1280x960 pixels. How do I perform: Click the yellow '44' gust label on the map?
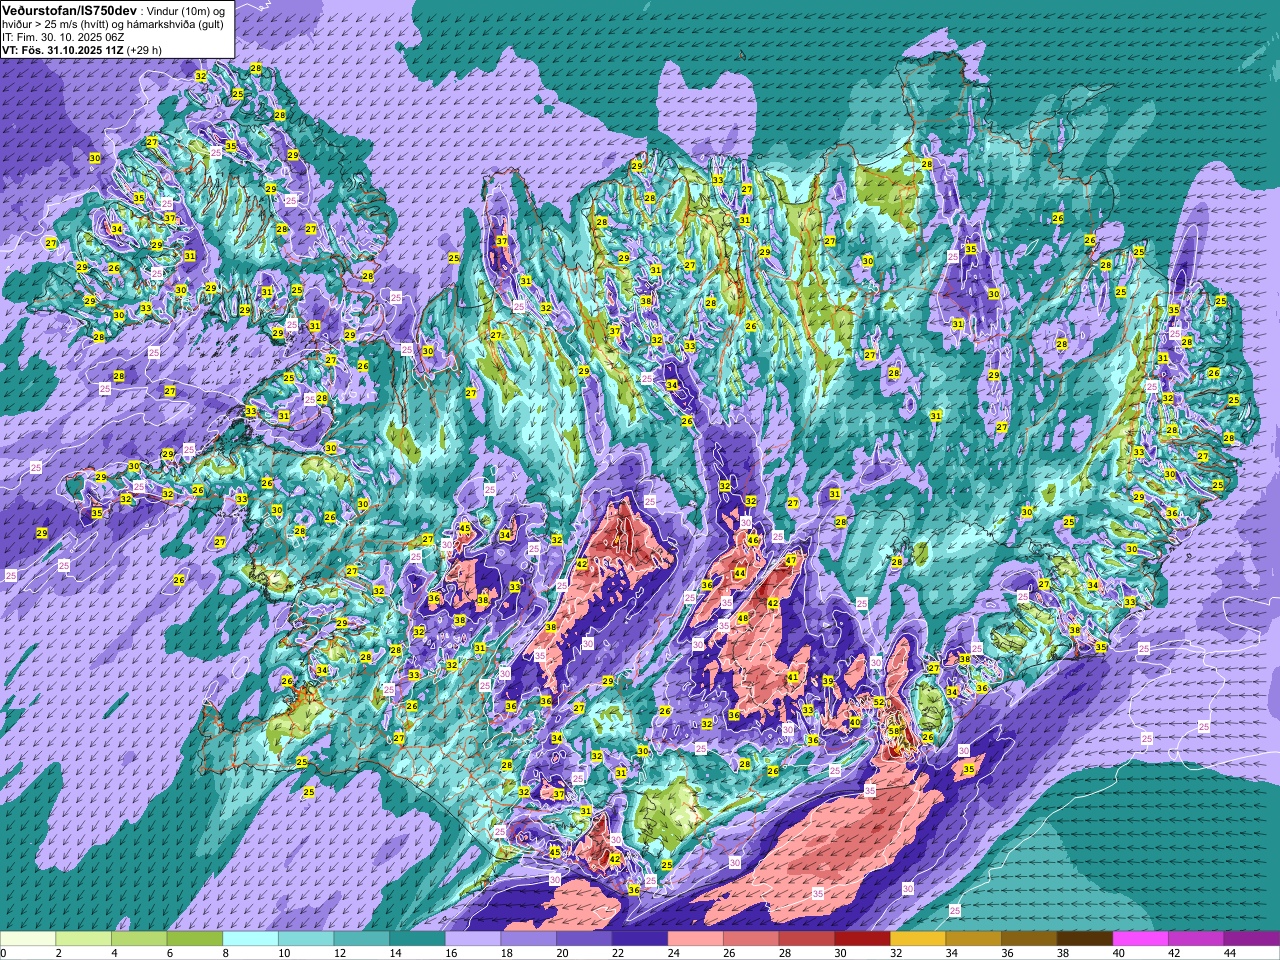click(739, 573)
